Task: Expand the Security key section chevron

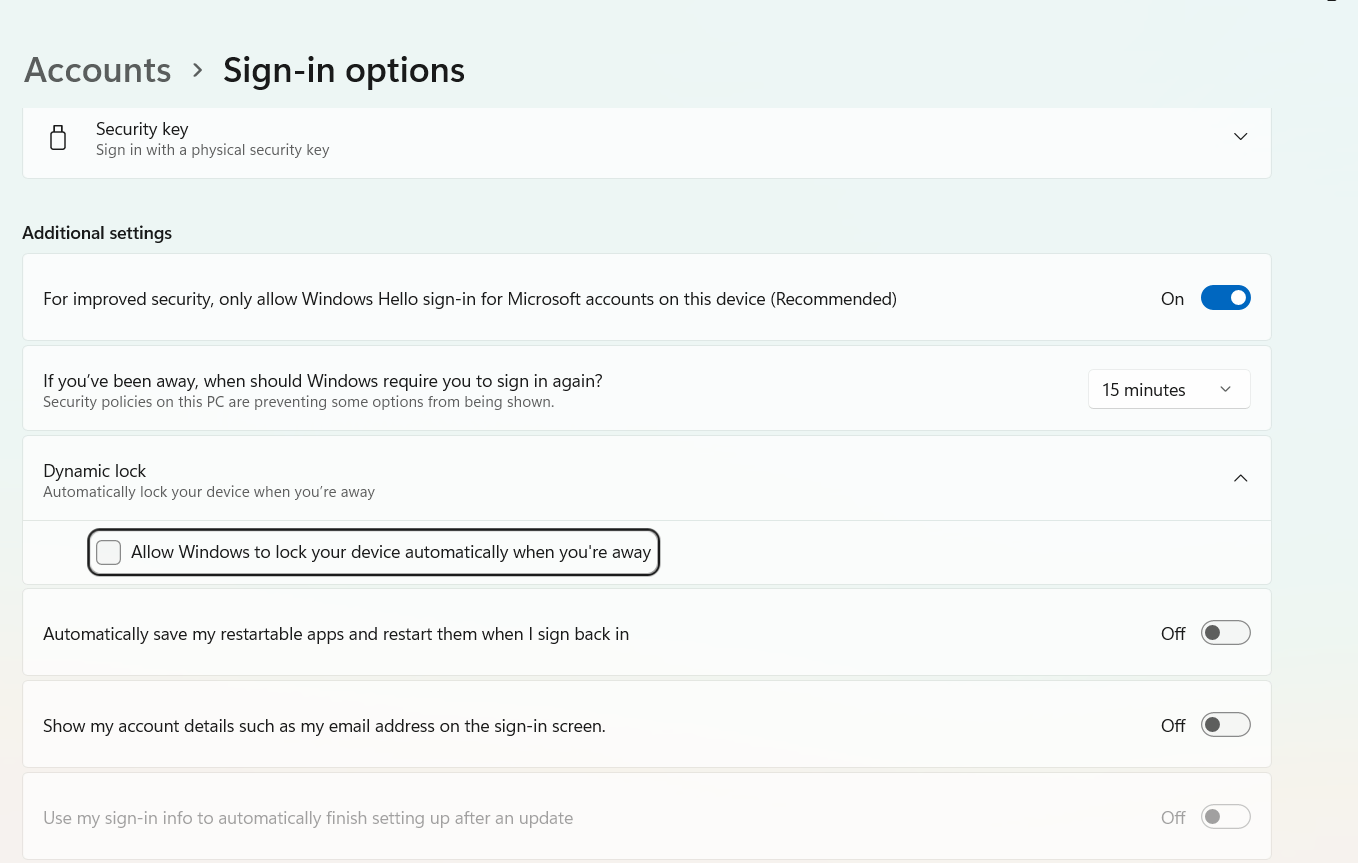Action: click(x=1240, y=136)
